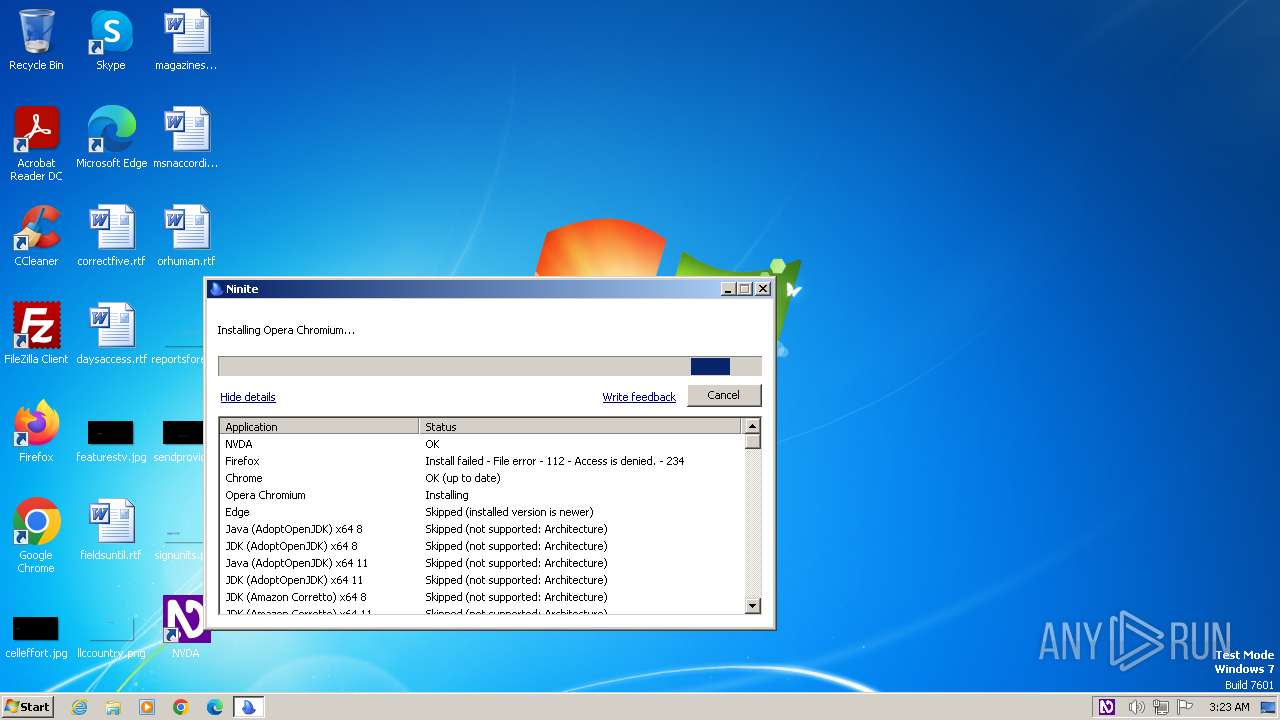Open the daysaccess.rtf file icon
The height and width of the screenshot is (720, 1280).
(111, 333)
